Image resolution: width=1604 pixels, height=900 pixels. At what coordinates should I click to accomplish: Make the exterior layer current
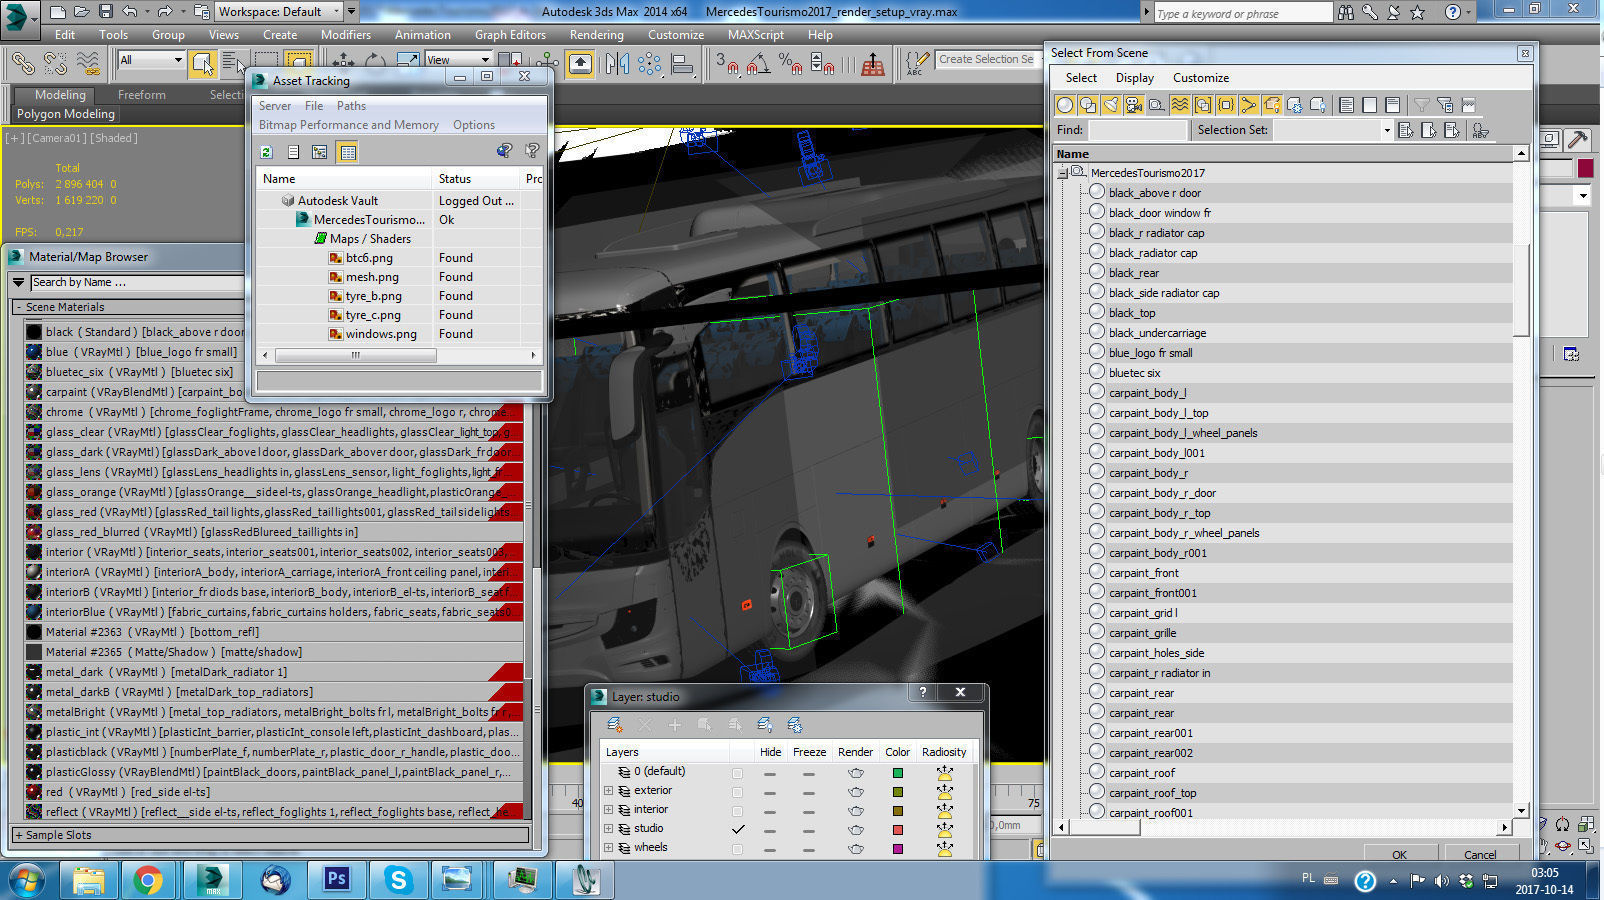(737, 792)
